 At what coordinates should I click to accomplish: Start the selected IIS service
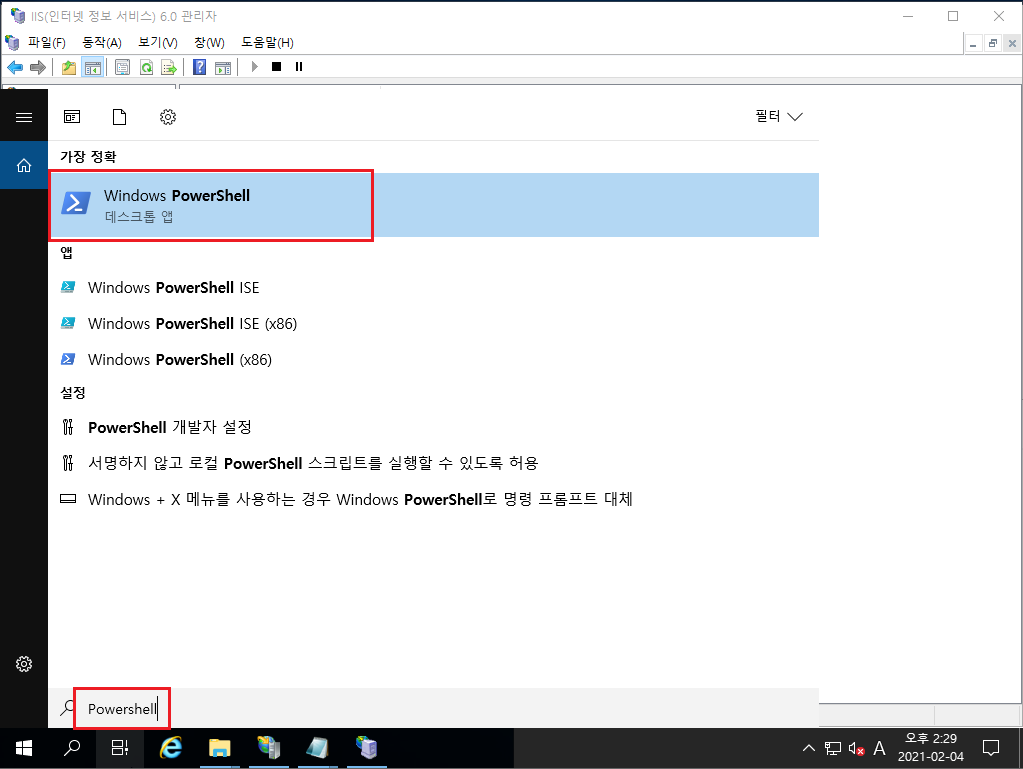254,67
